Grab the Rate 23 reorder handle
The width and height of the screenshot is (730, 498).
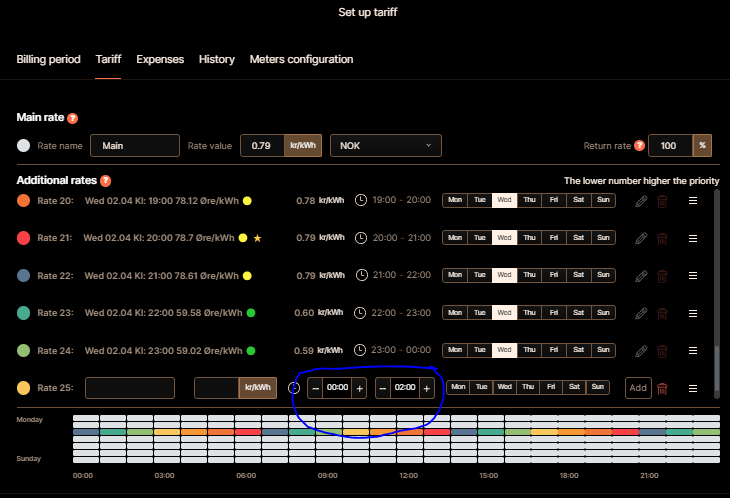693,313
